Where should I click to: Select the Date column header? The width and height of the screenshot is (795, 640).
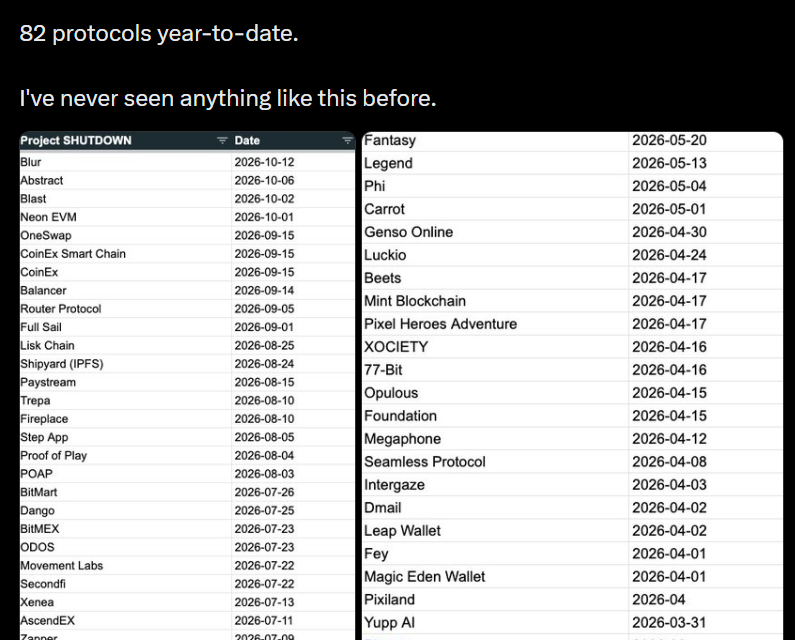coord(293,140)
